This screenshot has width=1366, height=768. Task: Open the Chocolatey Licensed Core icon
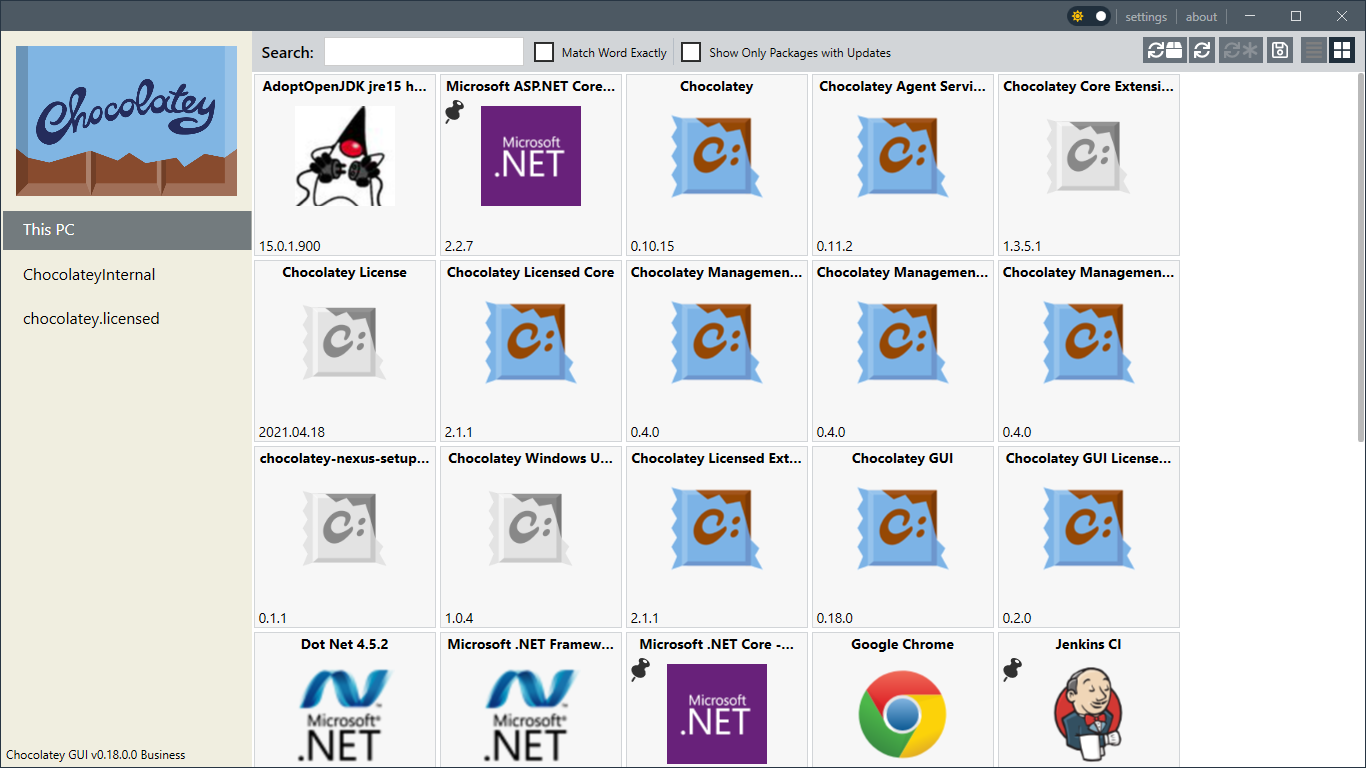tap(531, 342)
